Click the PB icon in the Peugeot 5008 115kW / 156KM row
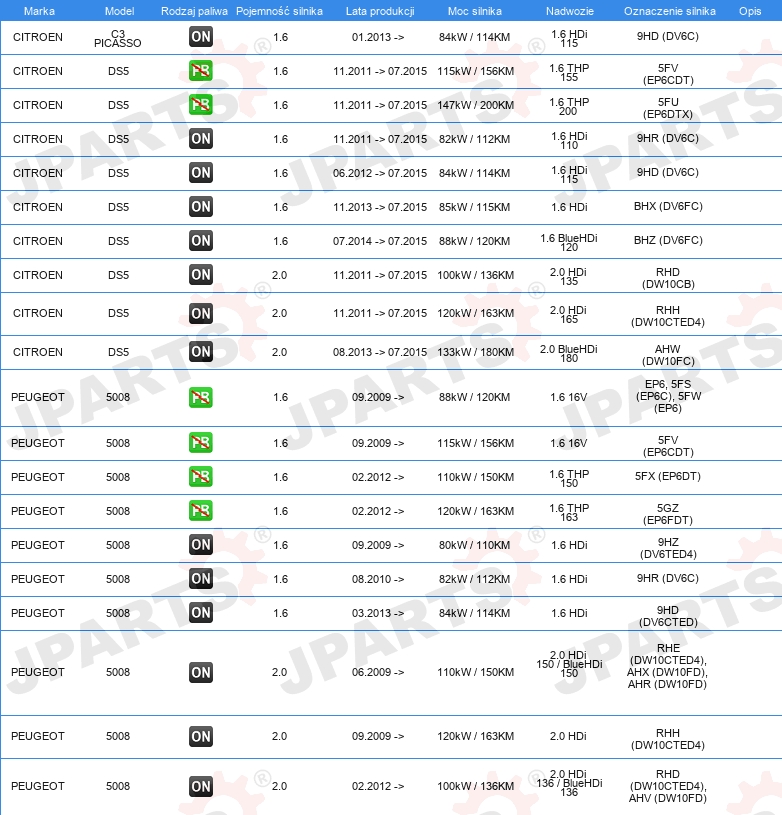The height and width of the screenshot is (815, 782). tap(201, 443)
